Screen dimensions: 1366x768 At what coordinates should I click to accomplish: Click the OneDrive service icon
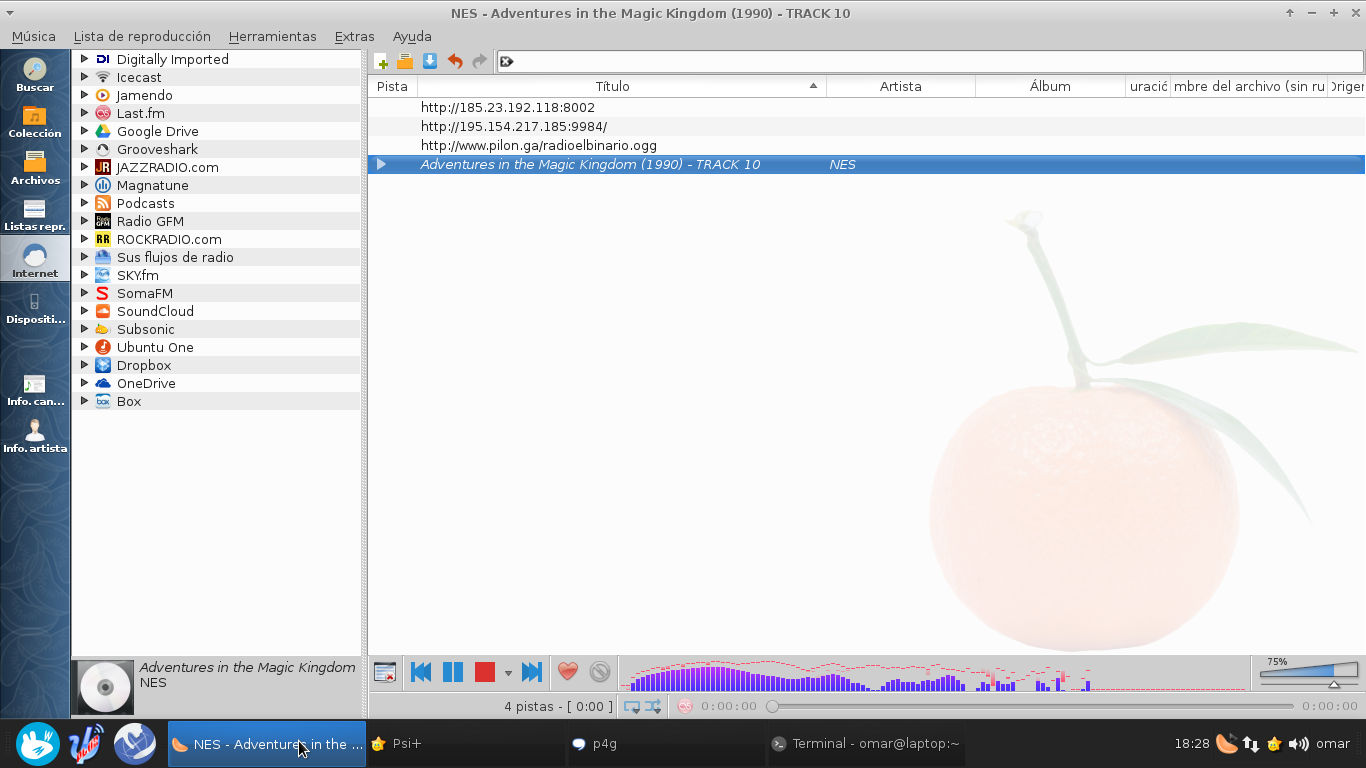(x=102, y=383)
